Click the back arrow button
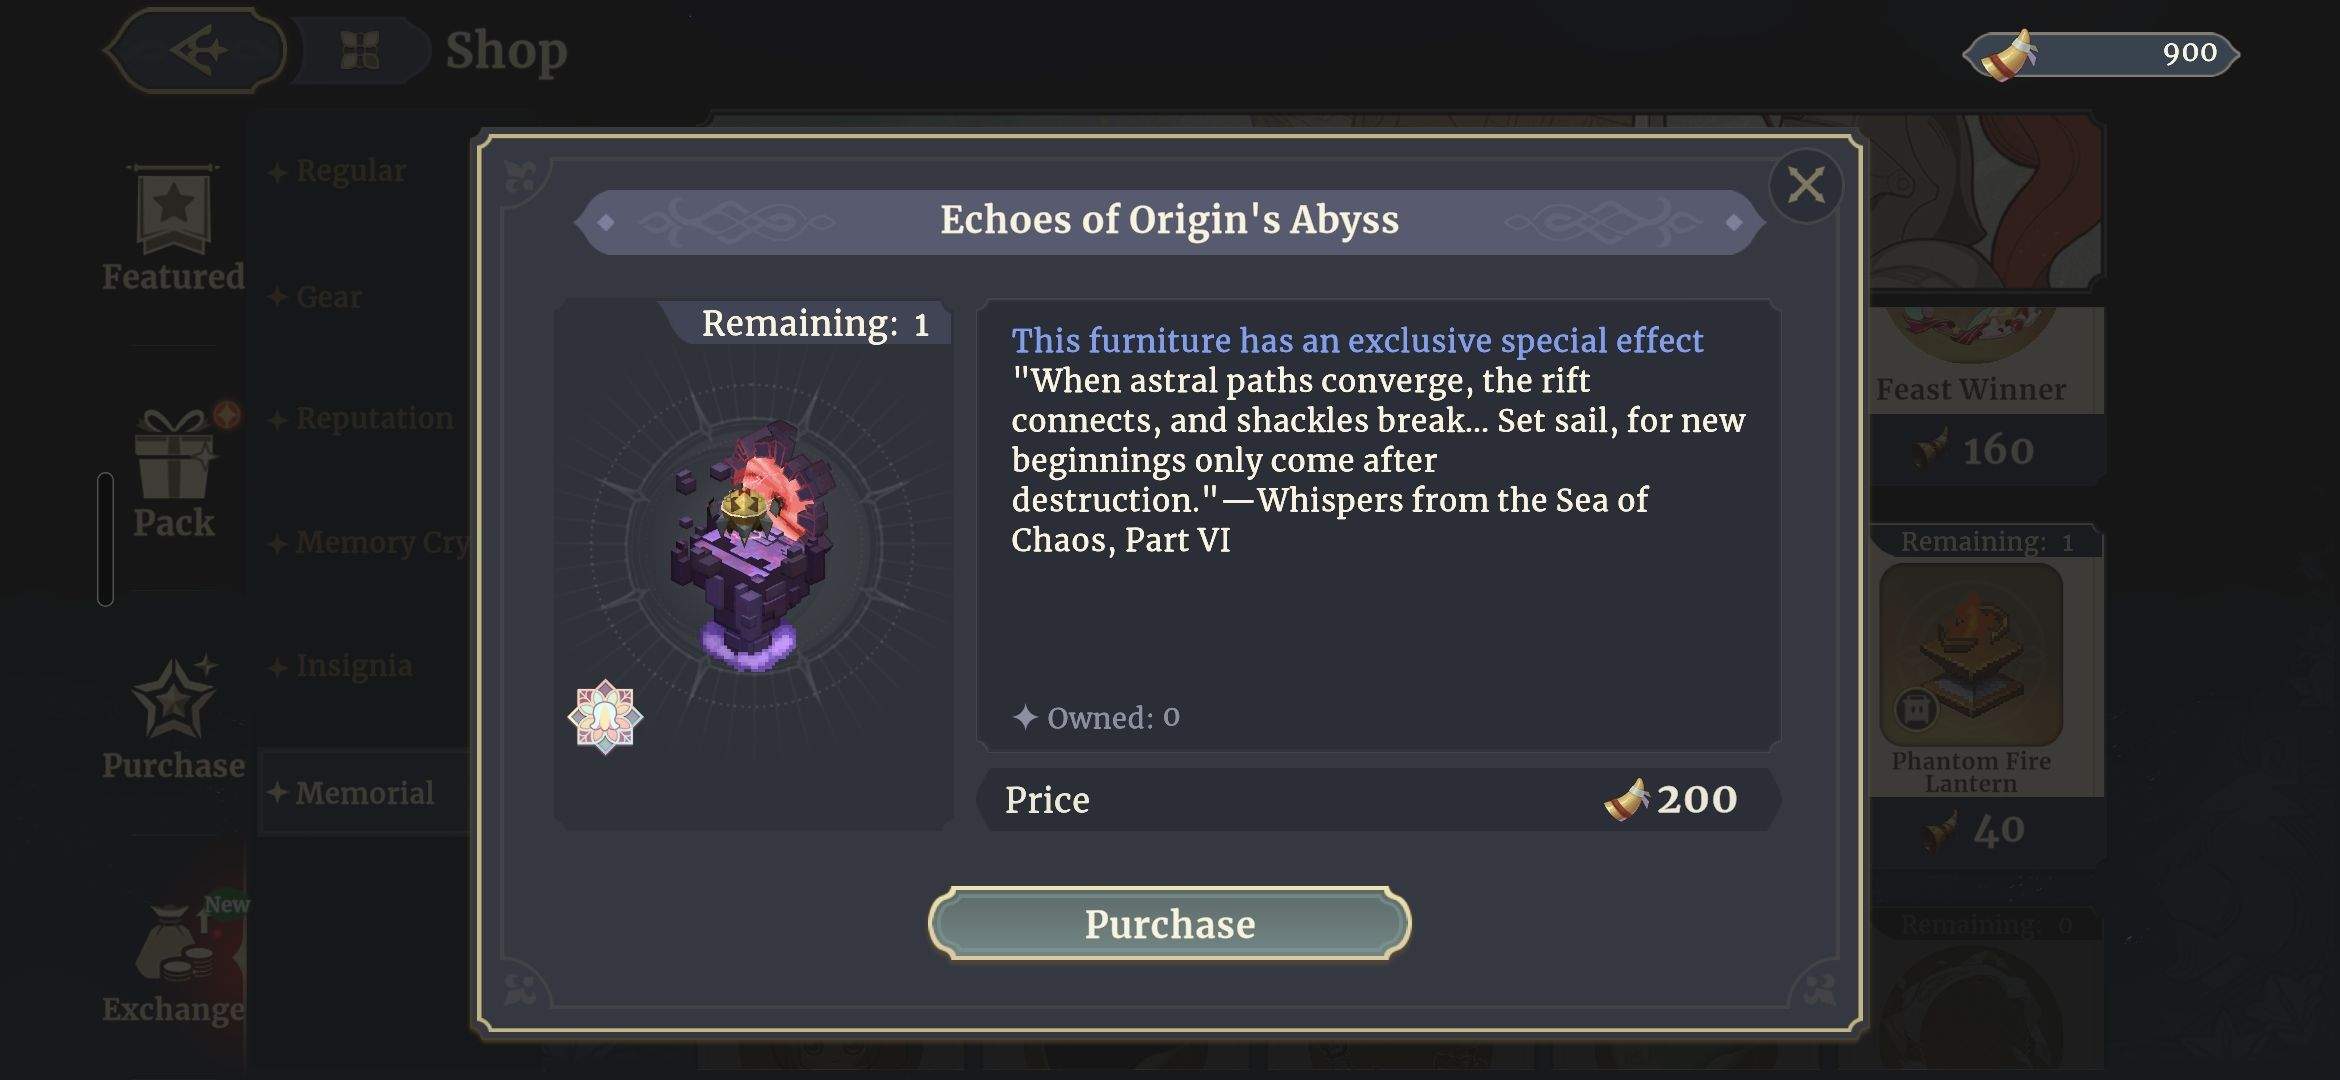The image size is (2340, 1080). pyautogui.click(x=195, y=50)
